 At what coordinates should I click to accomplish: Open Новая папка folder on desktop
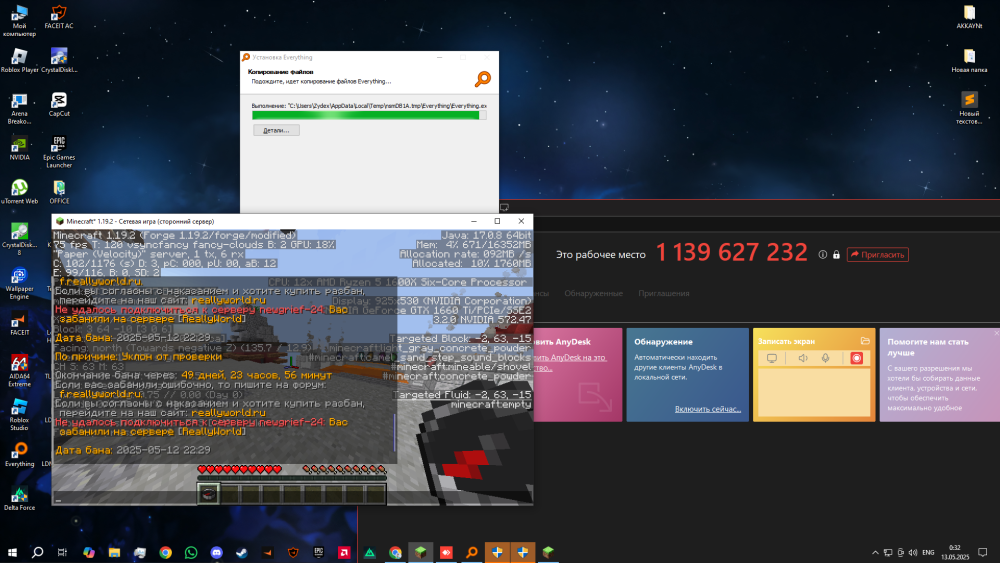969,61
